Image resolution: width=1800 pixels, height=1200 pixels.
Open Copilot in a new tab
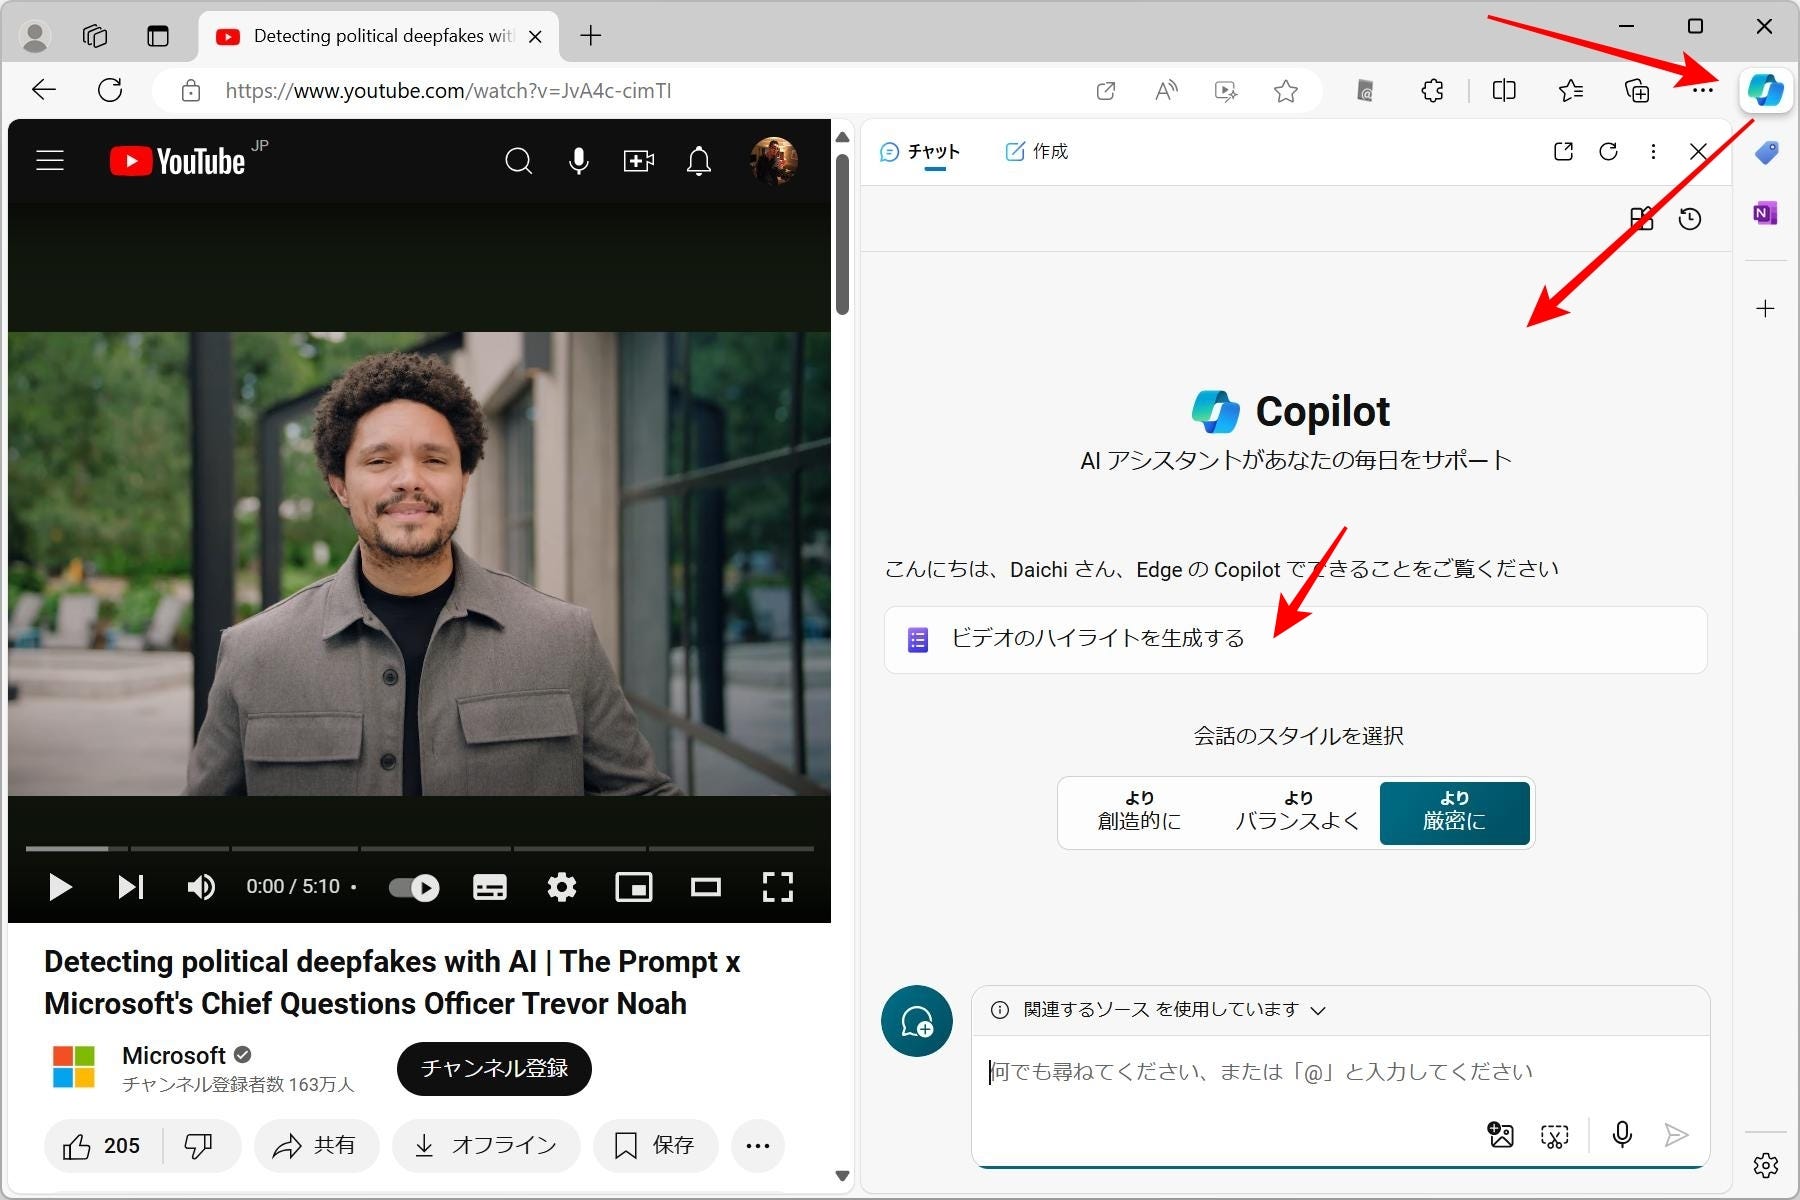click(x=1563, y=151)
